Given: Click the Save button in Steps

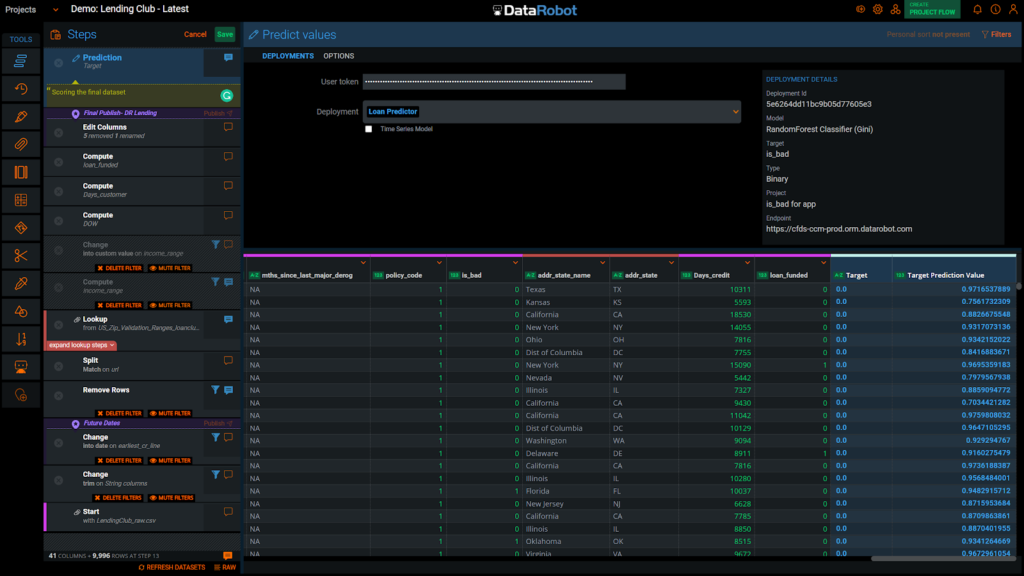Looking at the screenshot, I should (x=225, y=34).
